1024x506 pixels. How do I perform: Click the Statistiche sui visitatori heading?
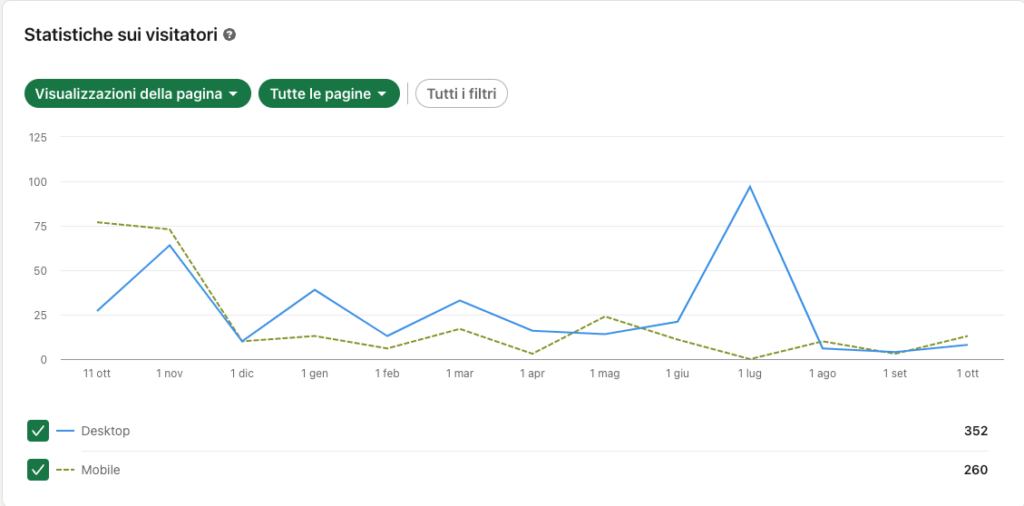click(120, 35)
